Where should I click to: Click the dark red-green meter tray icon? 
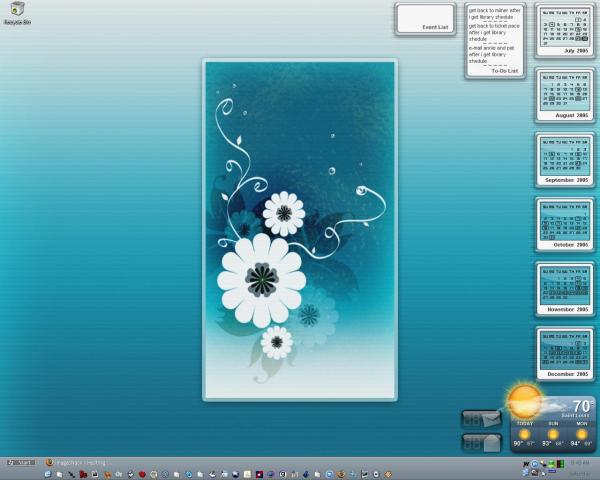561,464
